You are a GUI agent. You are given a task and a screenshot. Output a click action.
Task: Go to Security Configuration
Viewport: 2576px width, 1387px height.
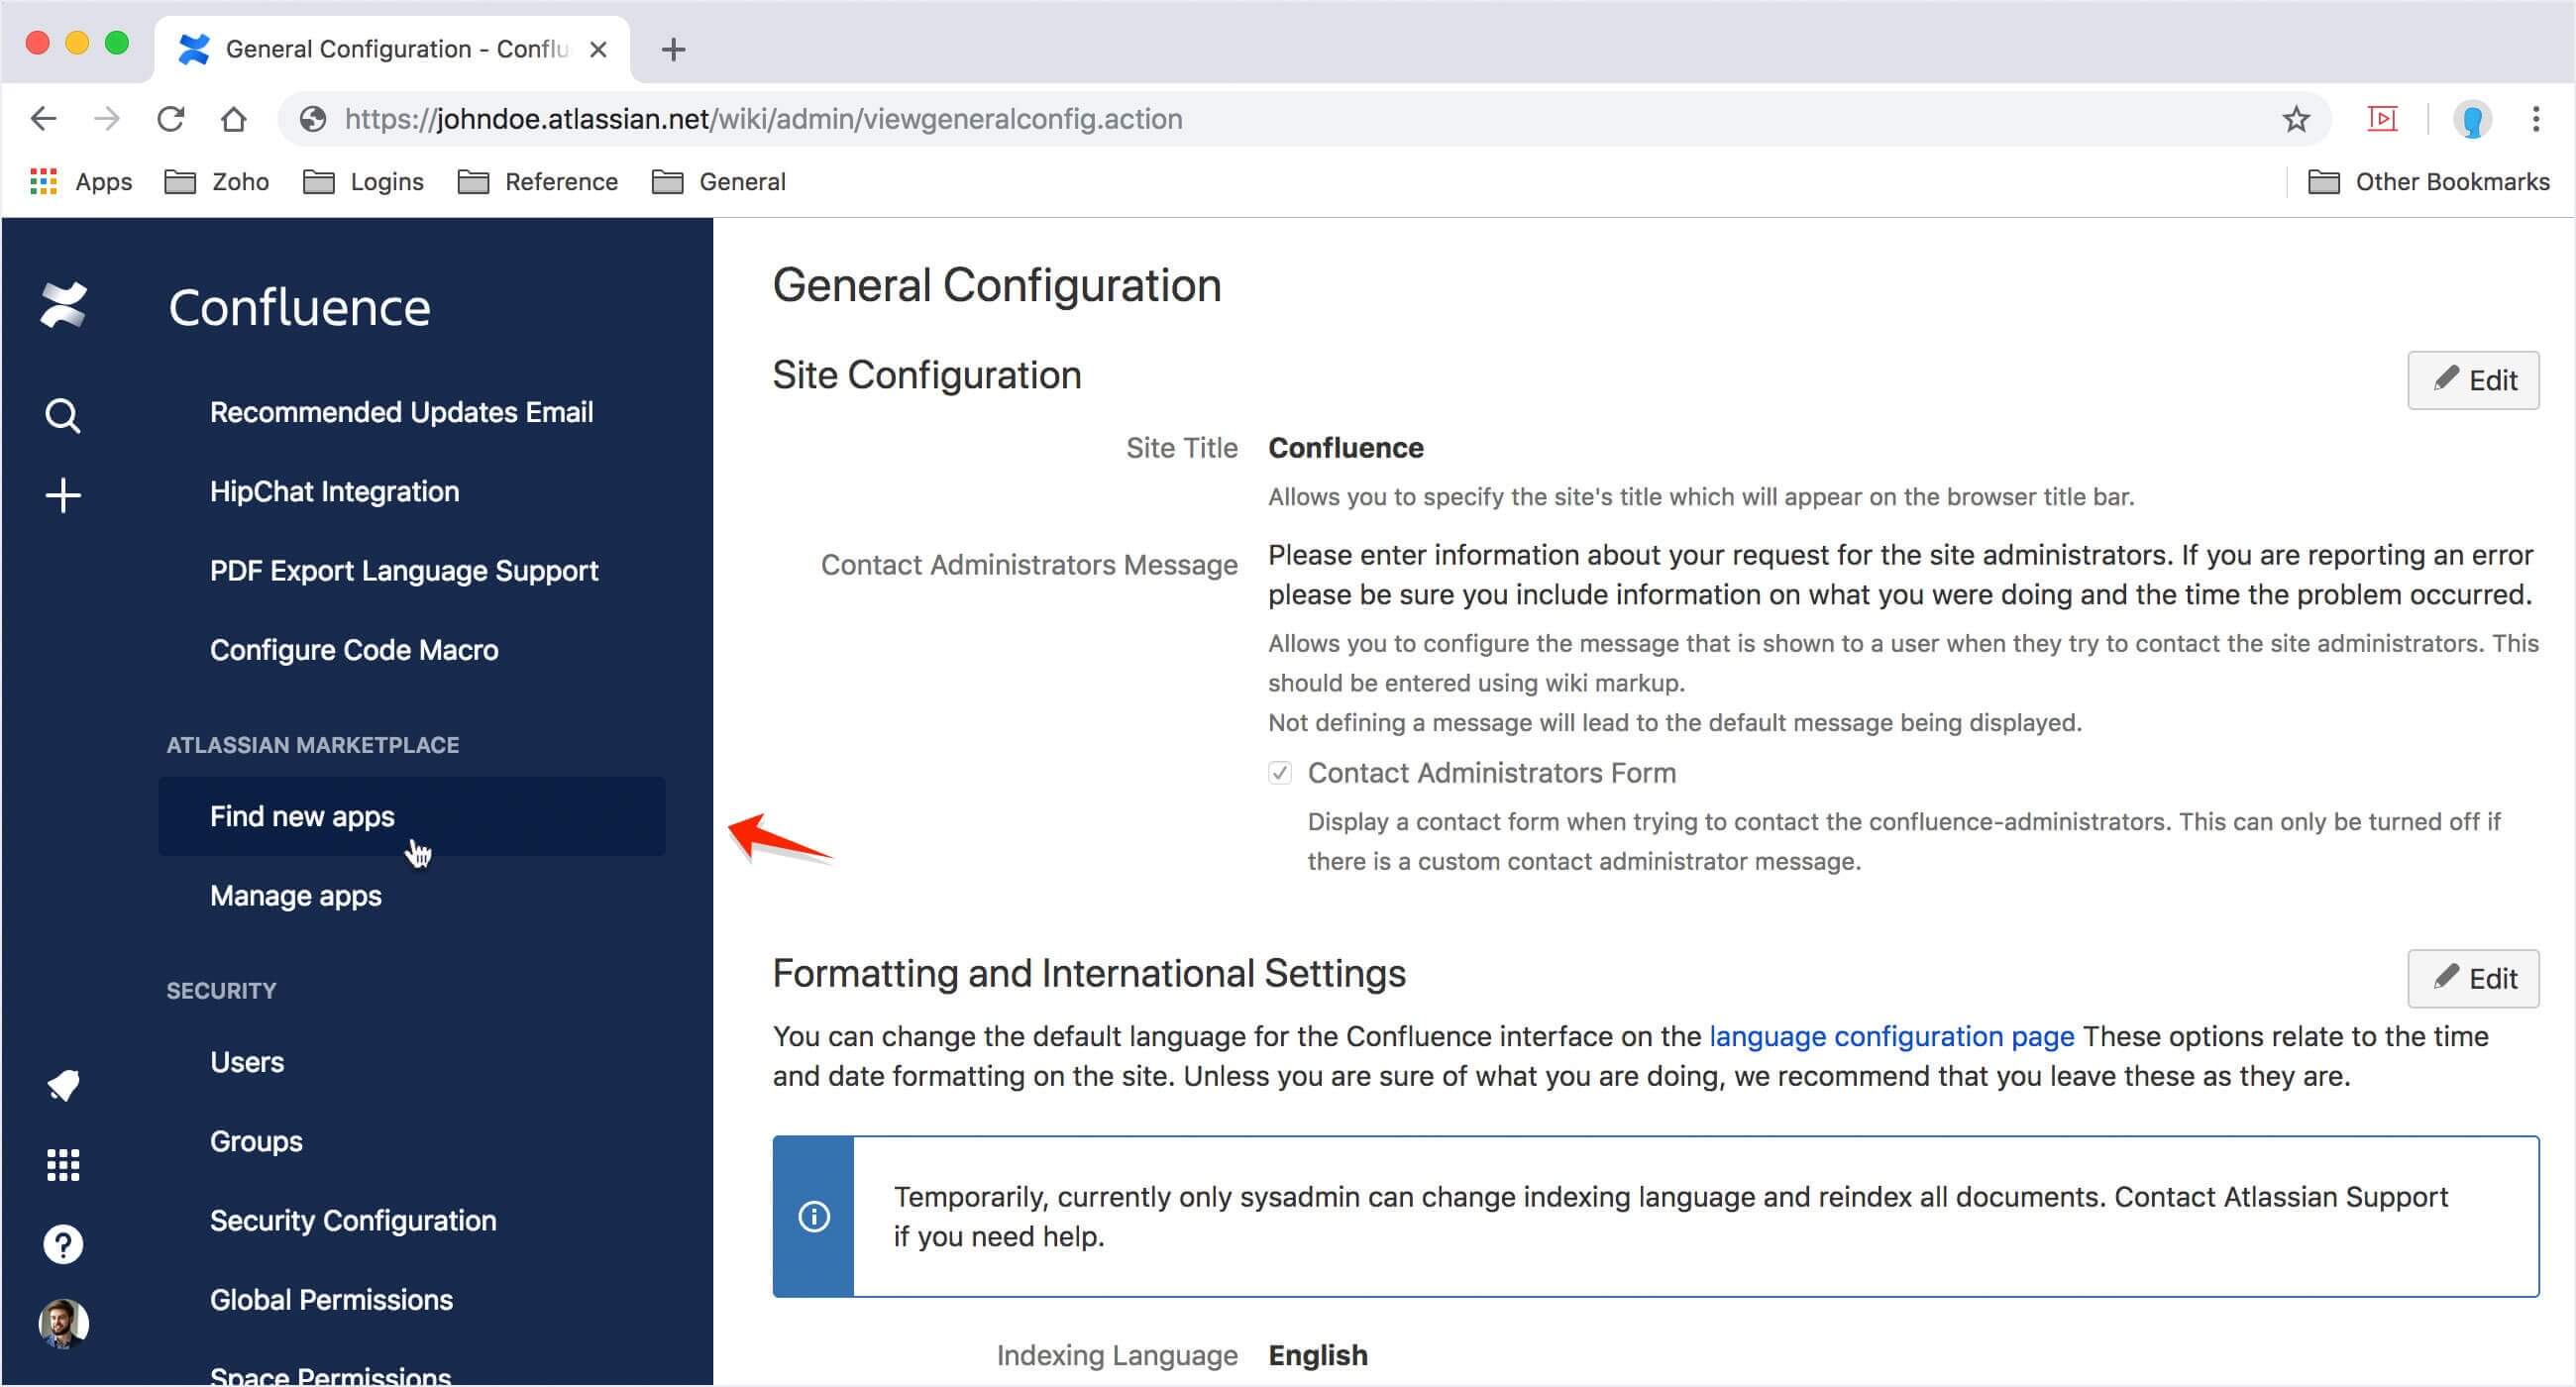point(352,1220)
